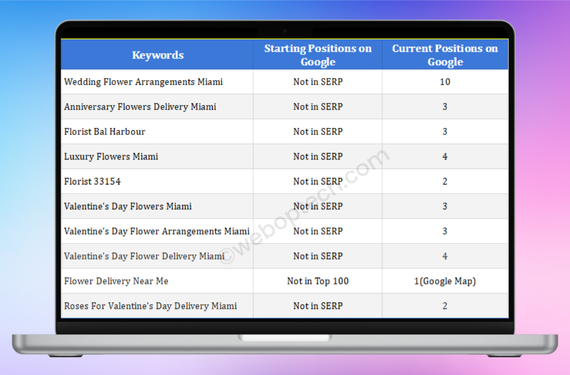Select the 1(Google Map) position cell
570x375 pixels.
pos(445,281)
